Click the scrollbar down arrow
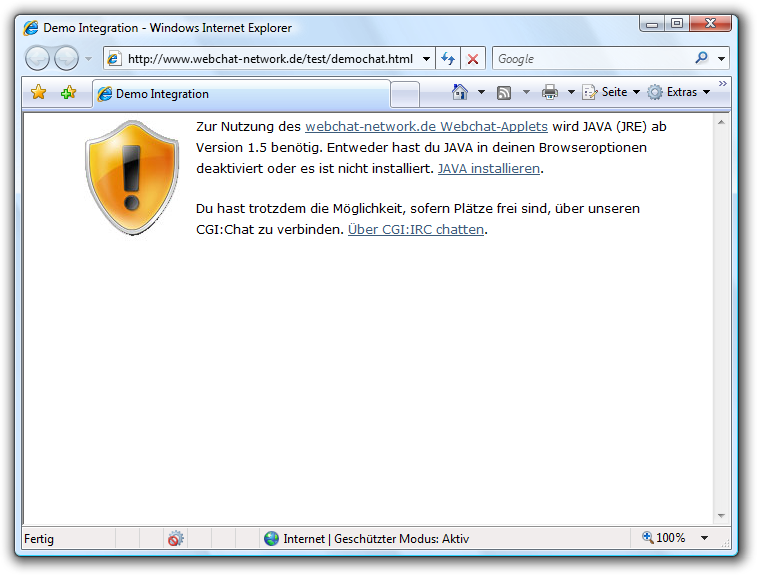The image size is (757, 575). [721, 516]
